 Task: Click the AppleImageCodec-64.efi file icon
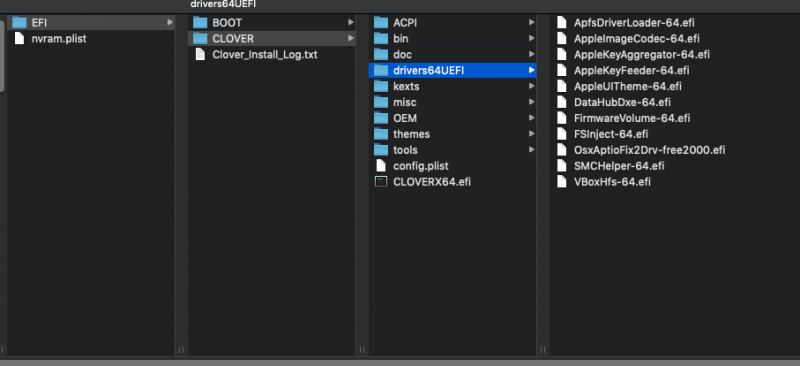[x=562, y=38]
